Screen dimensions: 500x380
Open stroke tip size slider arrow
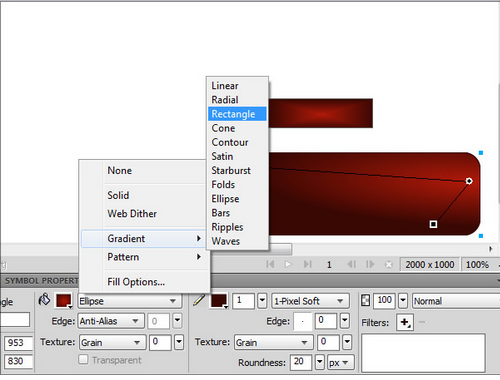262,301
